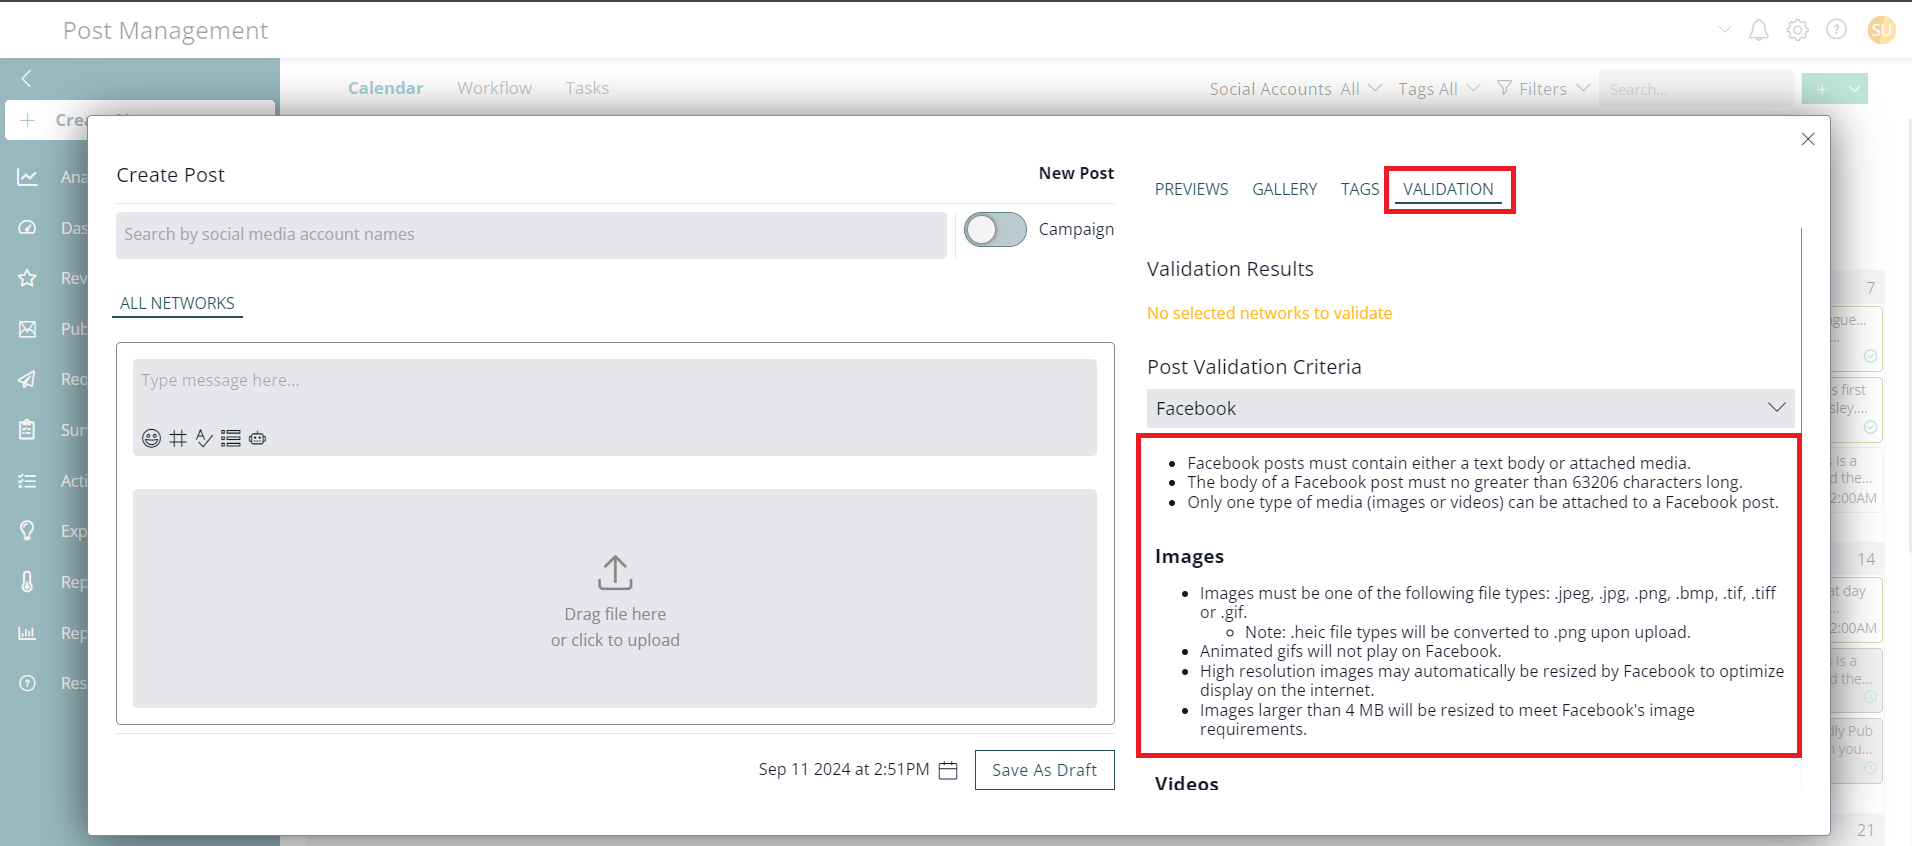Open the Tags All dropdown

tap(1439, 89)
